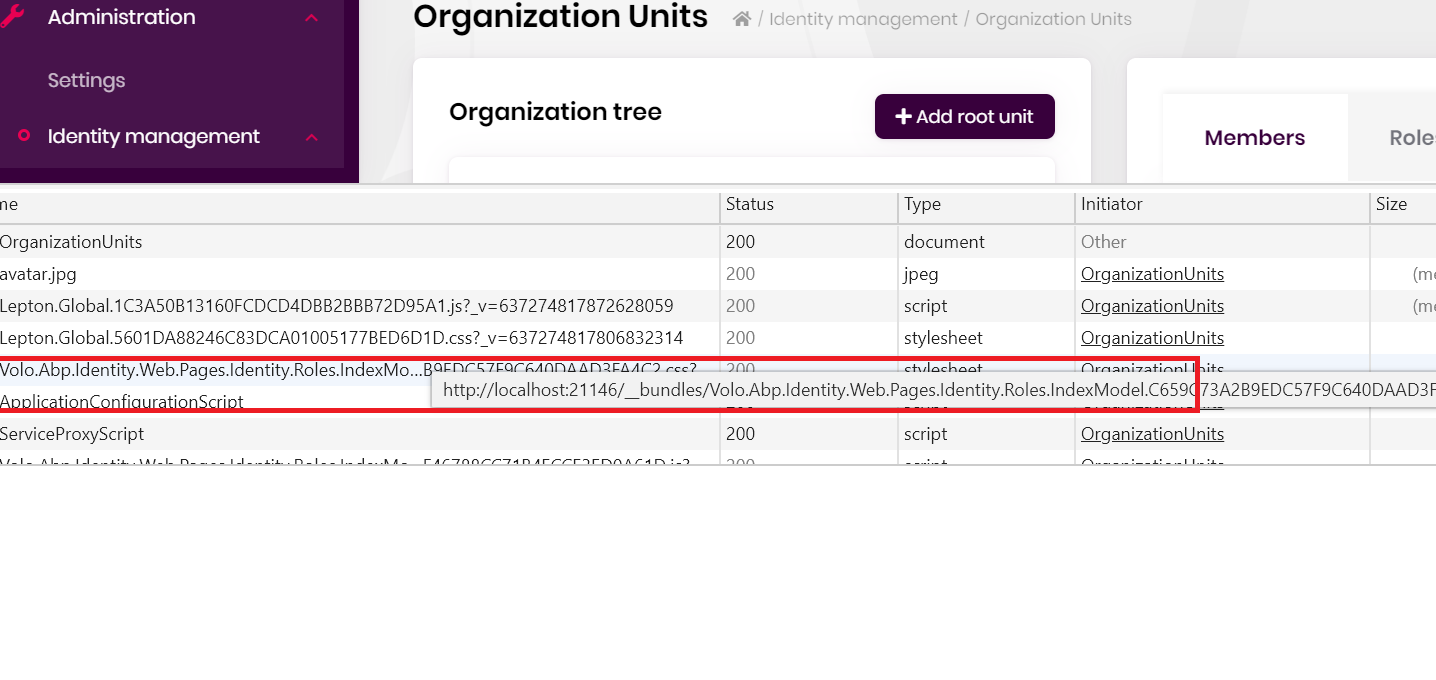Select the OrganizationUnits document request row

(x=72, y=242)
